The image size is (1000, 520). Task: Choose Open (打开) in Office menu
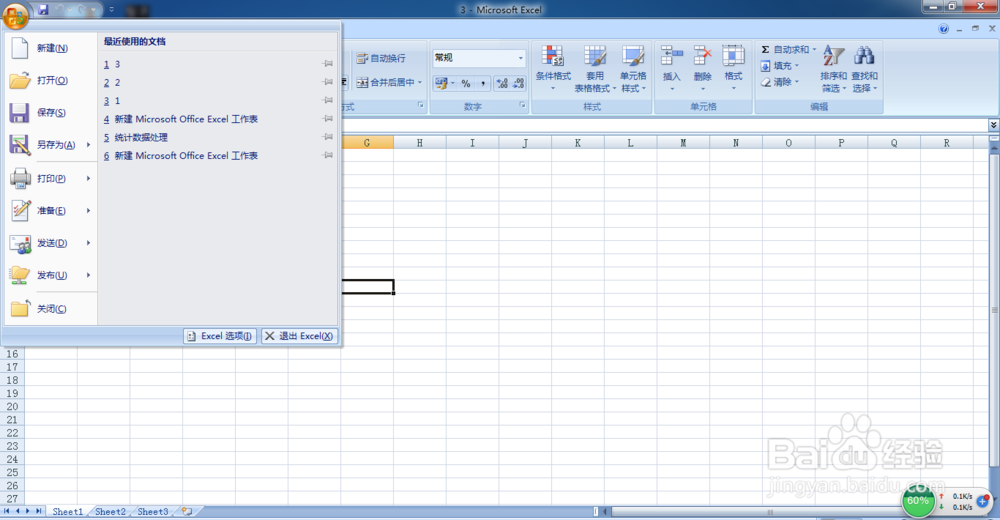[50, 80]
